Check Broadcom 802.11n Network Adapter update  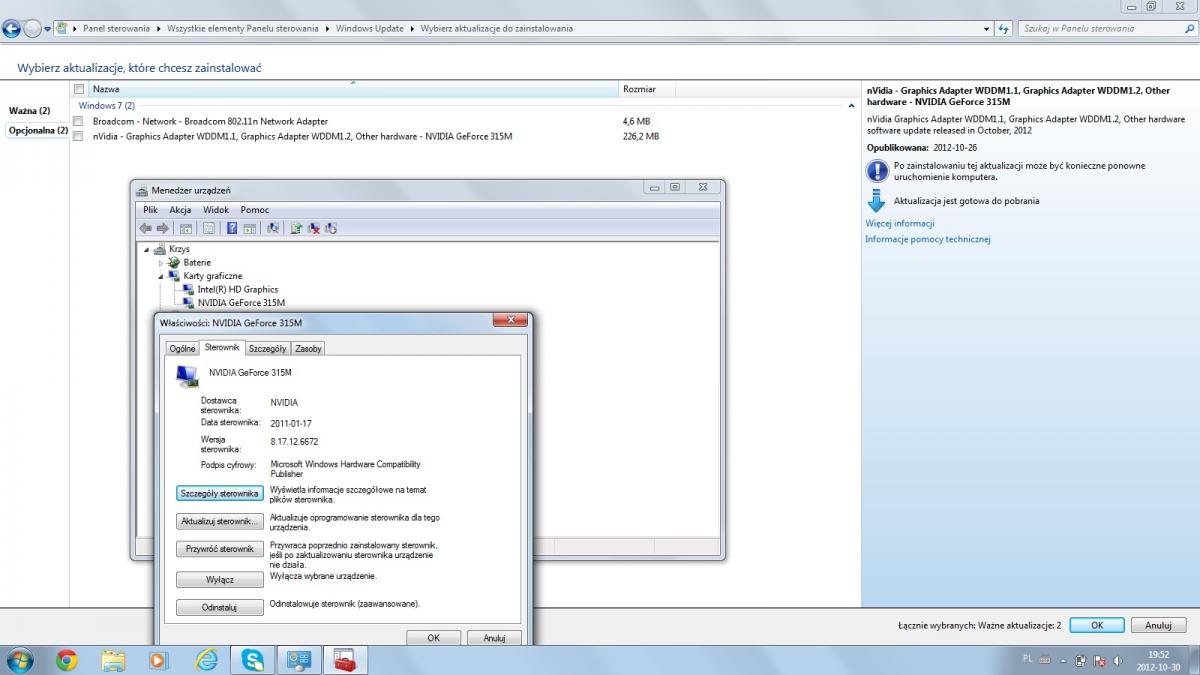click(79, 121)
